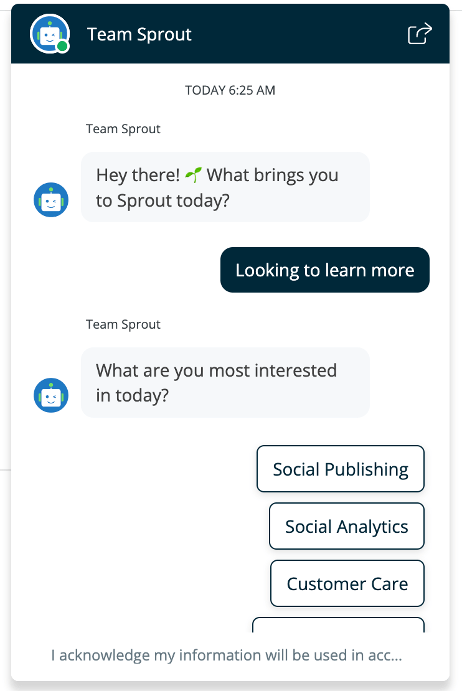This screenshot has height=692, width=462.
Task: Click the dark navy chat header bar
Action: [230, 34]
